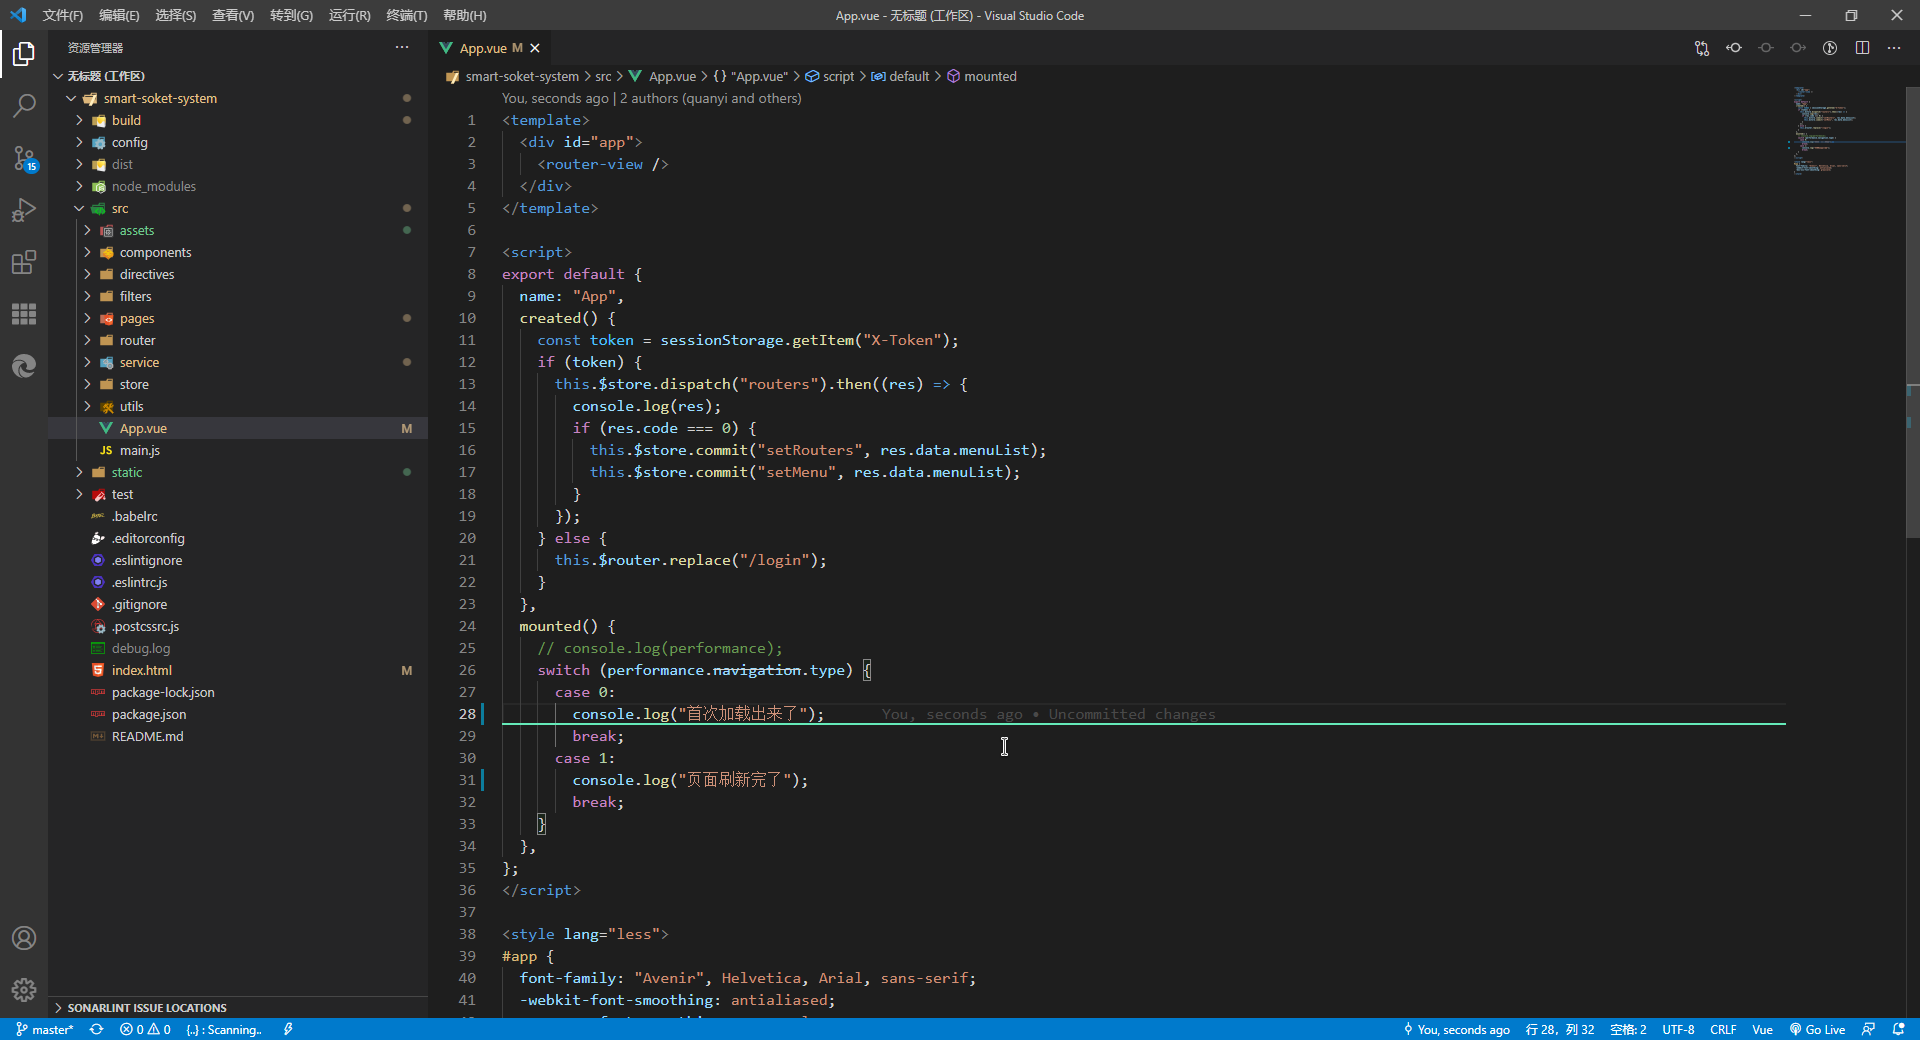Image resolution: width=1920 pixels, height=1040 pixels.
Task: Open problems panel via errors and warnings count
Action: click(x=145, y=1029)
